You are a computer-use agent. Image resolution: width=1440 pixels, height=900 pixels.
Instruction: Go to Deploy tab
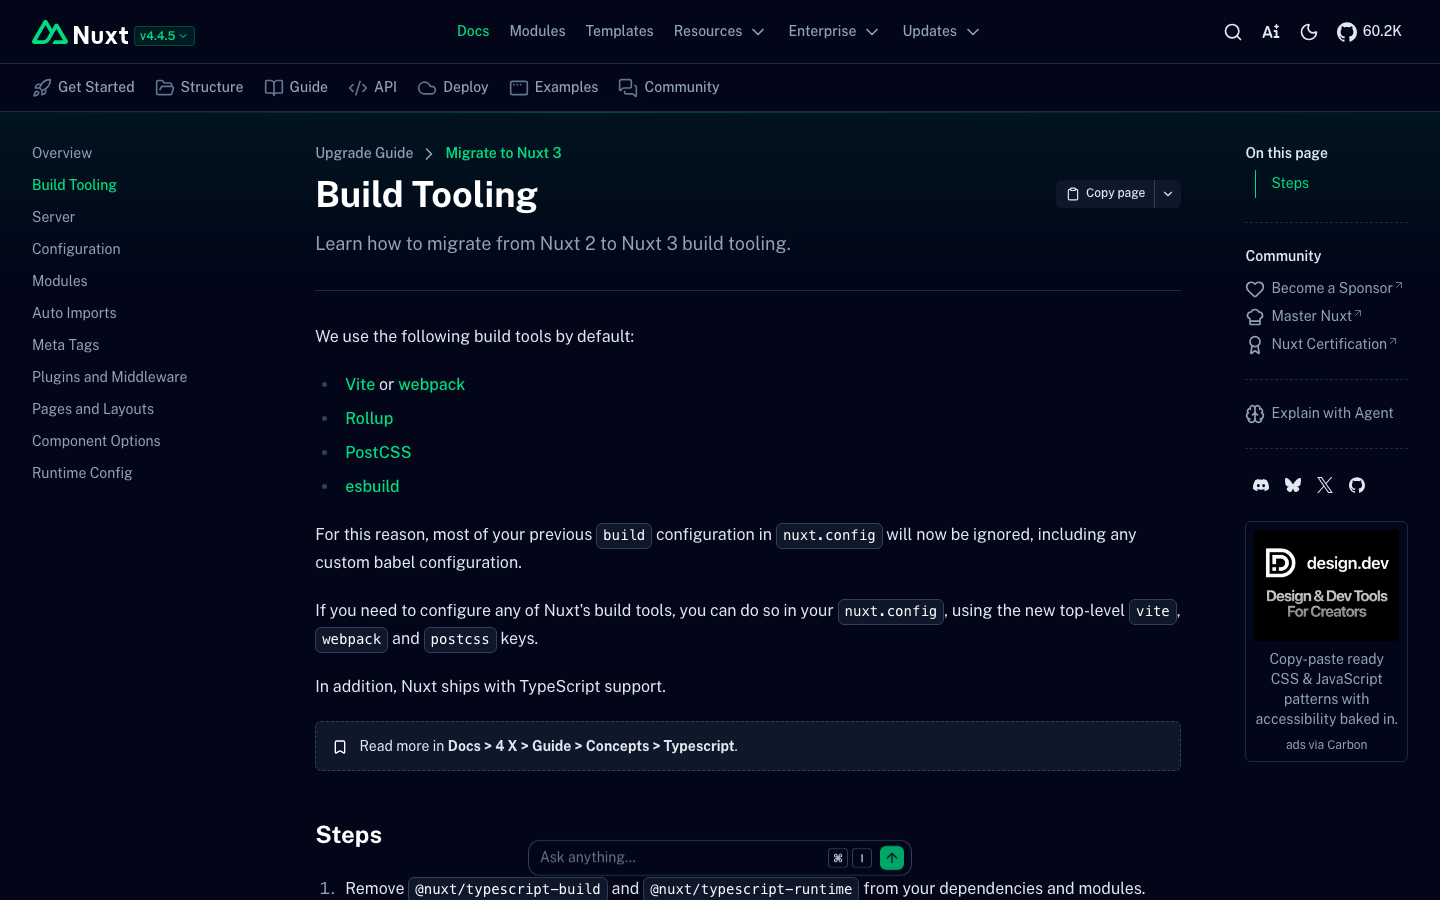tap(453, 87)
